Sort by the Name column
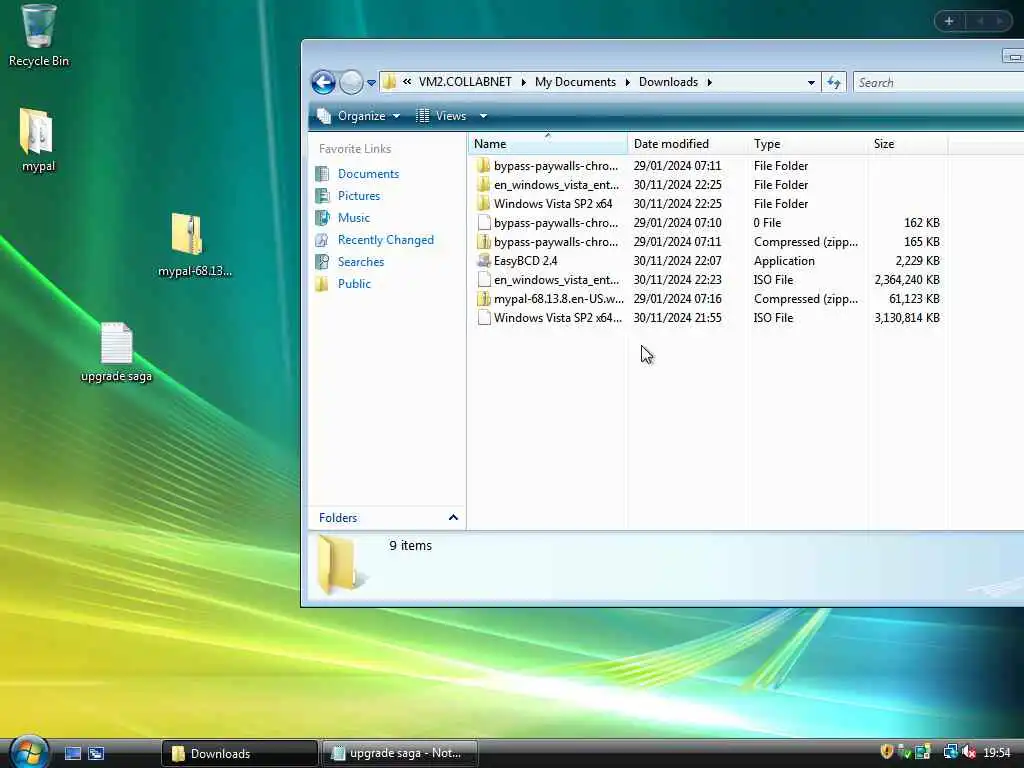 coord(547,144)
